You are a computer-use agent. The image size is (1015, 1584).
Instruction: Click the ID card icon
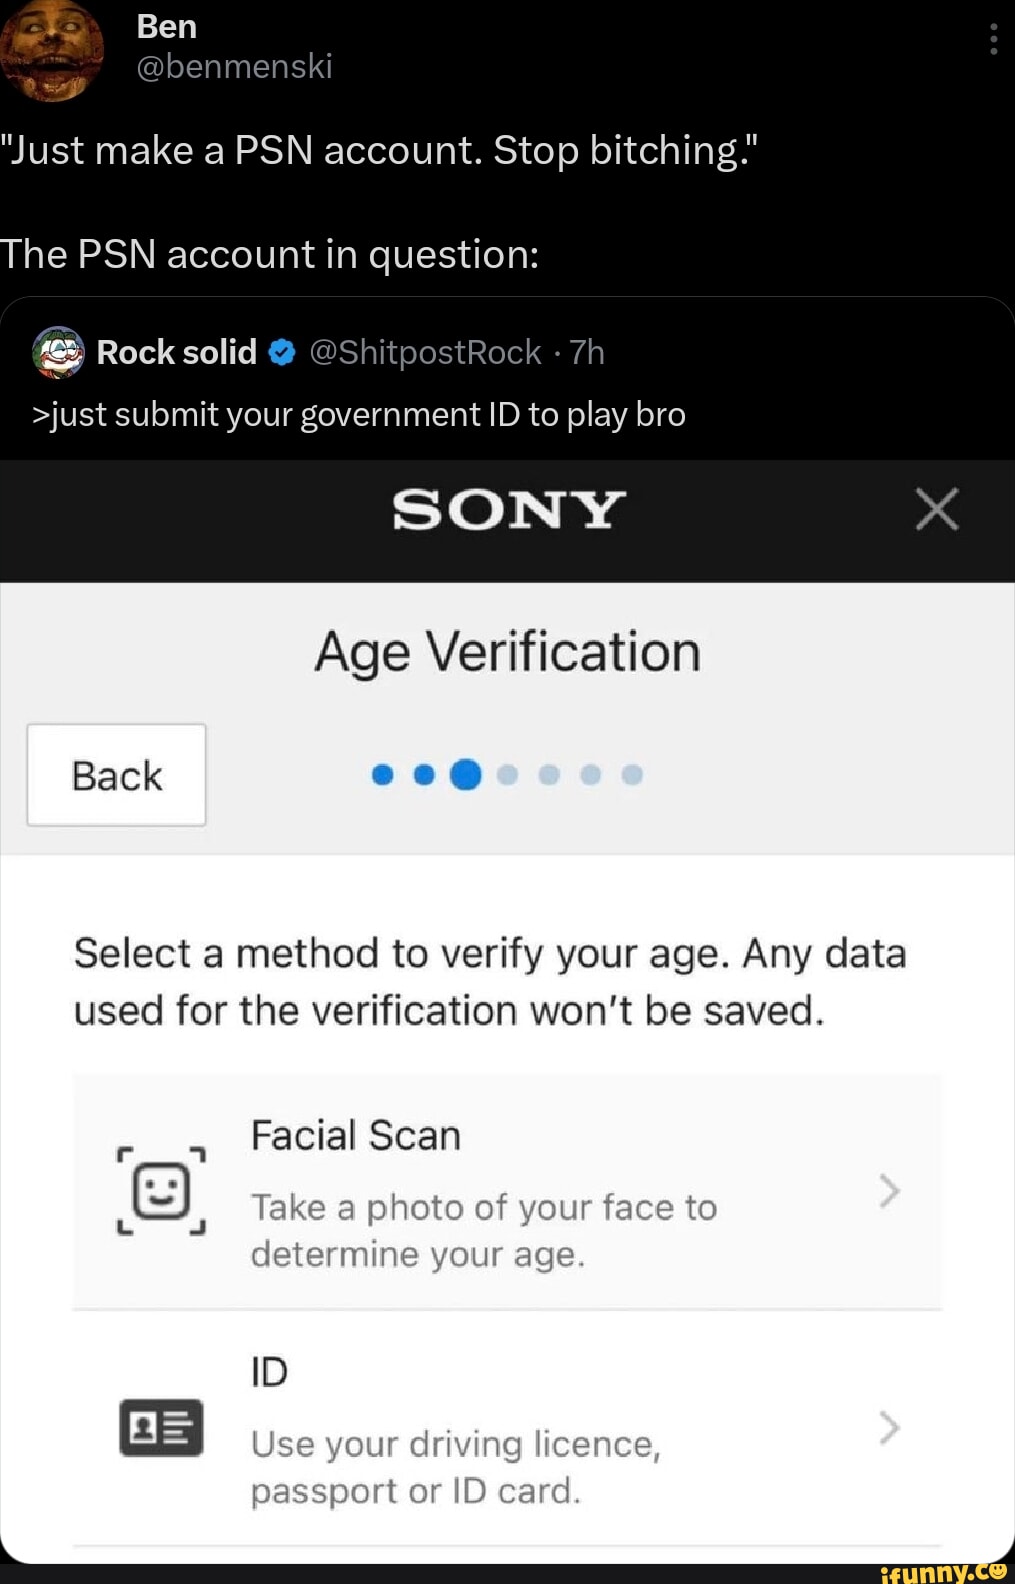[x=161, y=1427]
